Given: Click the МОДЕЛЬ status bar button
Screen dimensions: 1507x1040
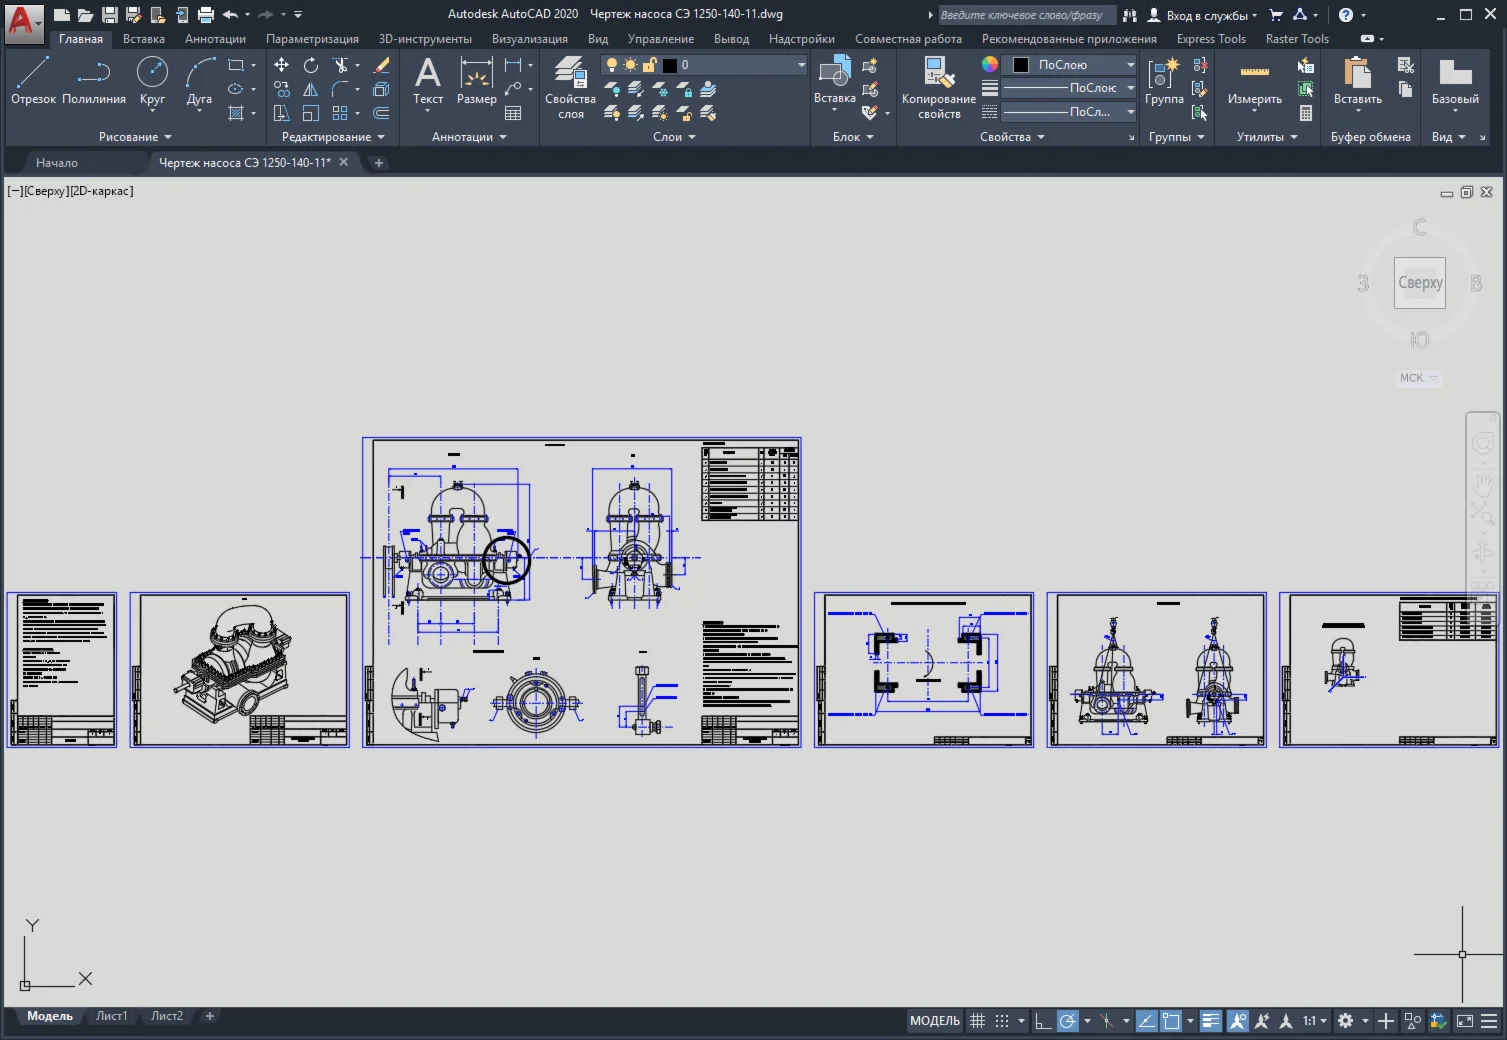Looking at the screenshot, I should point(934,1021).
